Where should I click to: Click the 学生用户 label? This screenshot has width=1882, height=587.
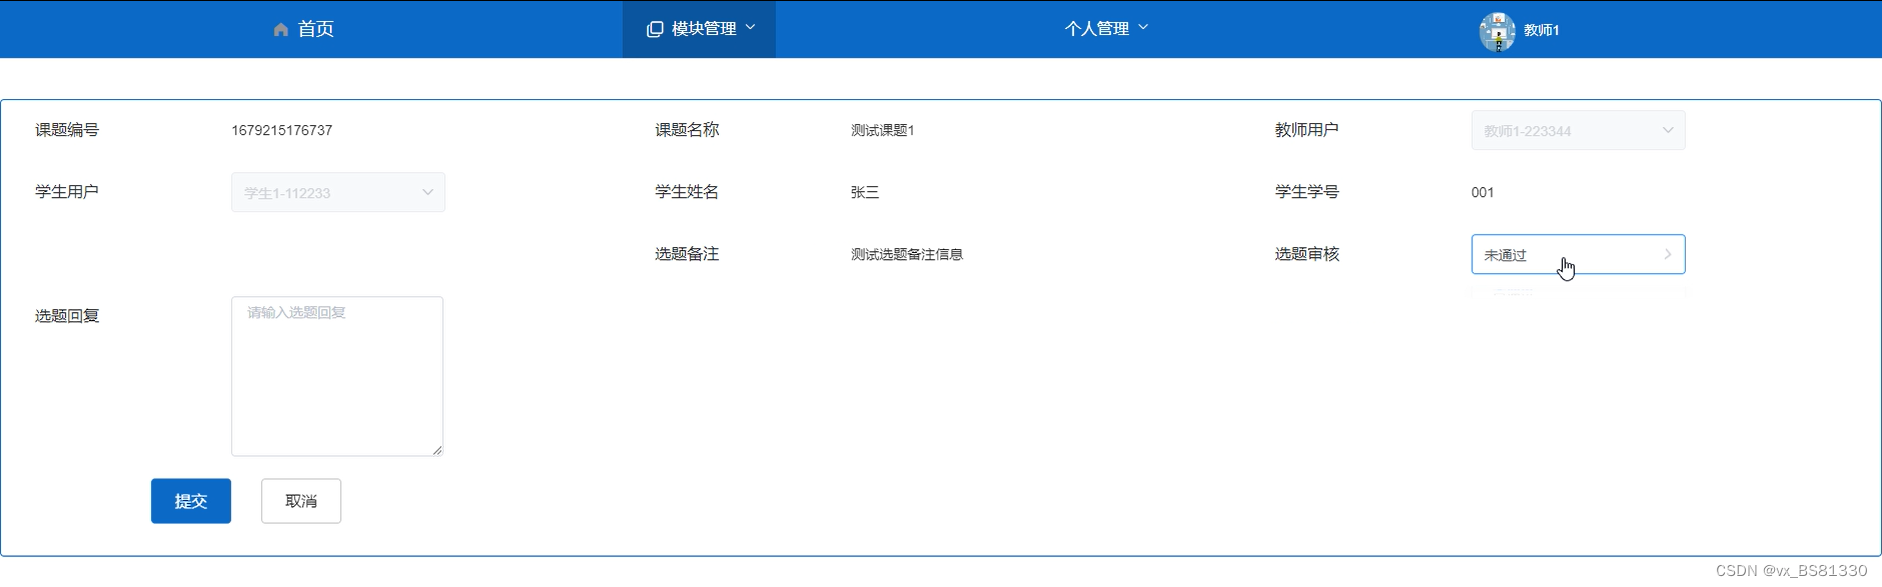point(67,192)
